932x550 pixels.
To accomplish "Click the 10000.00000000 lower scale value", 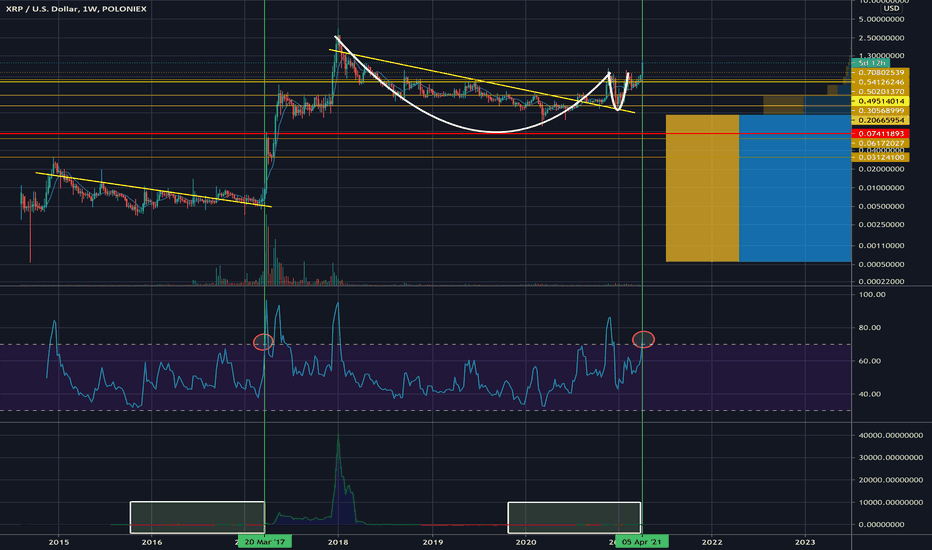I will point(891,502).
